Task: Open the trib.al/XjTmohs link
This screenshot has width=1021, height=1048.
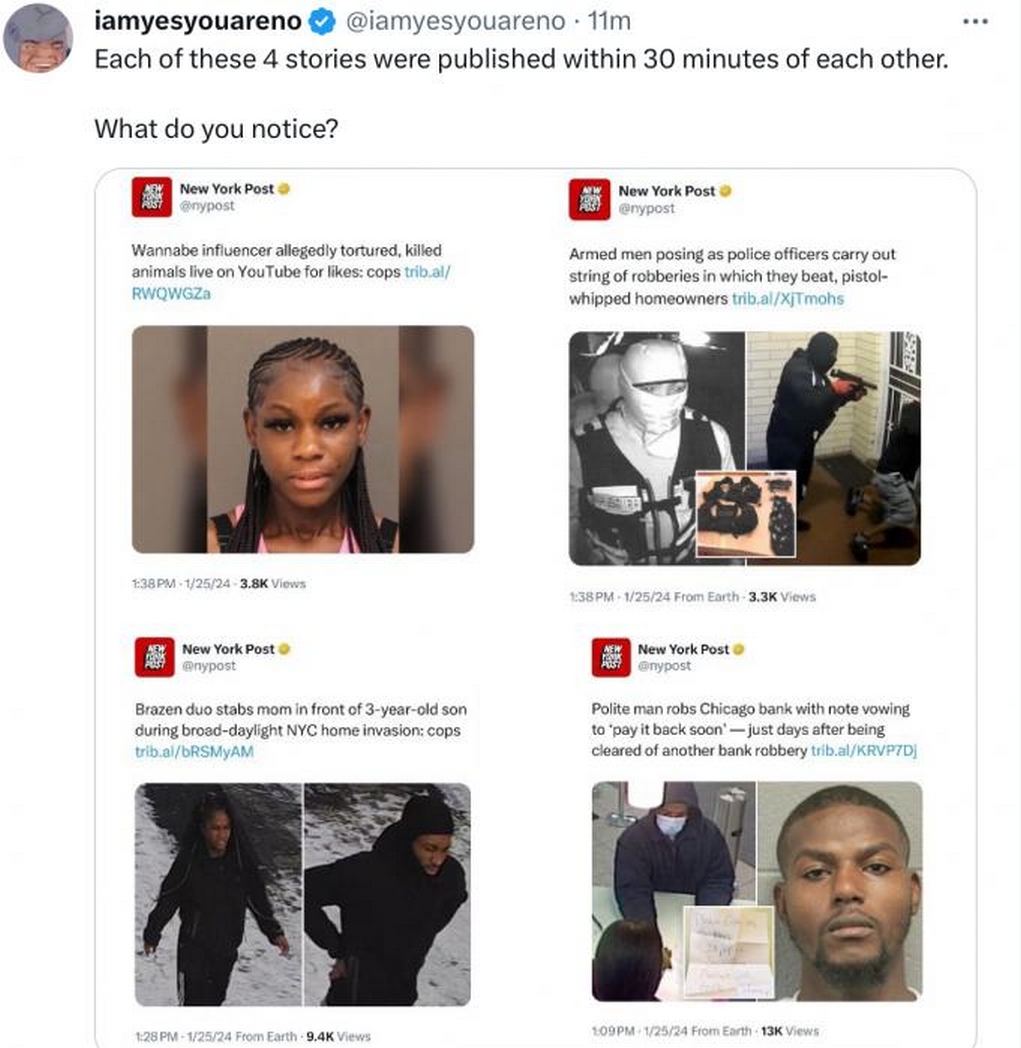Action: pos(788,299)
